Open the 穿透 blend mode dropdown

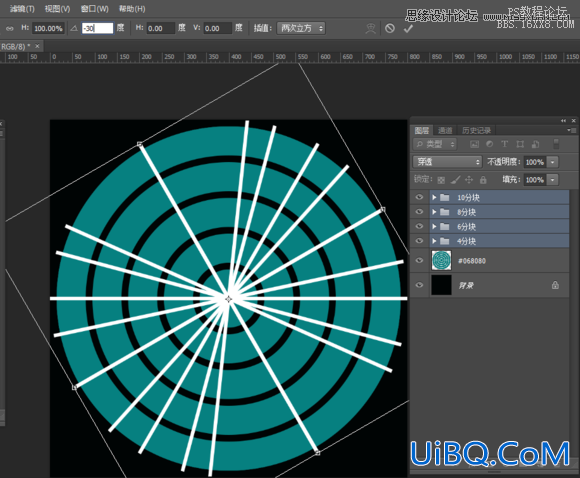tap(447, 162)
